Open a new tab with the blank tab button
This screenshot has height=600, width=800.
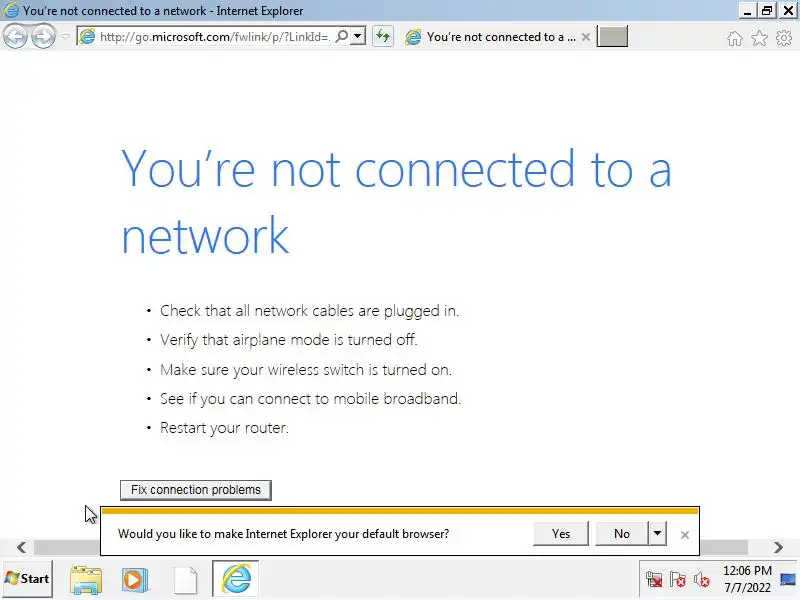612,37
